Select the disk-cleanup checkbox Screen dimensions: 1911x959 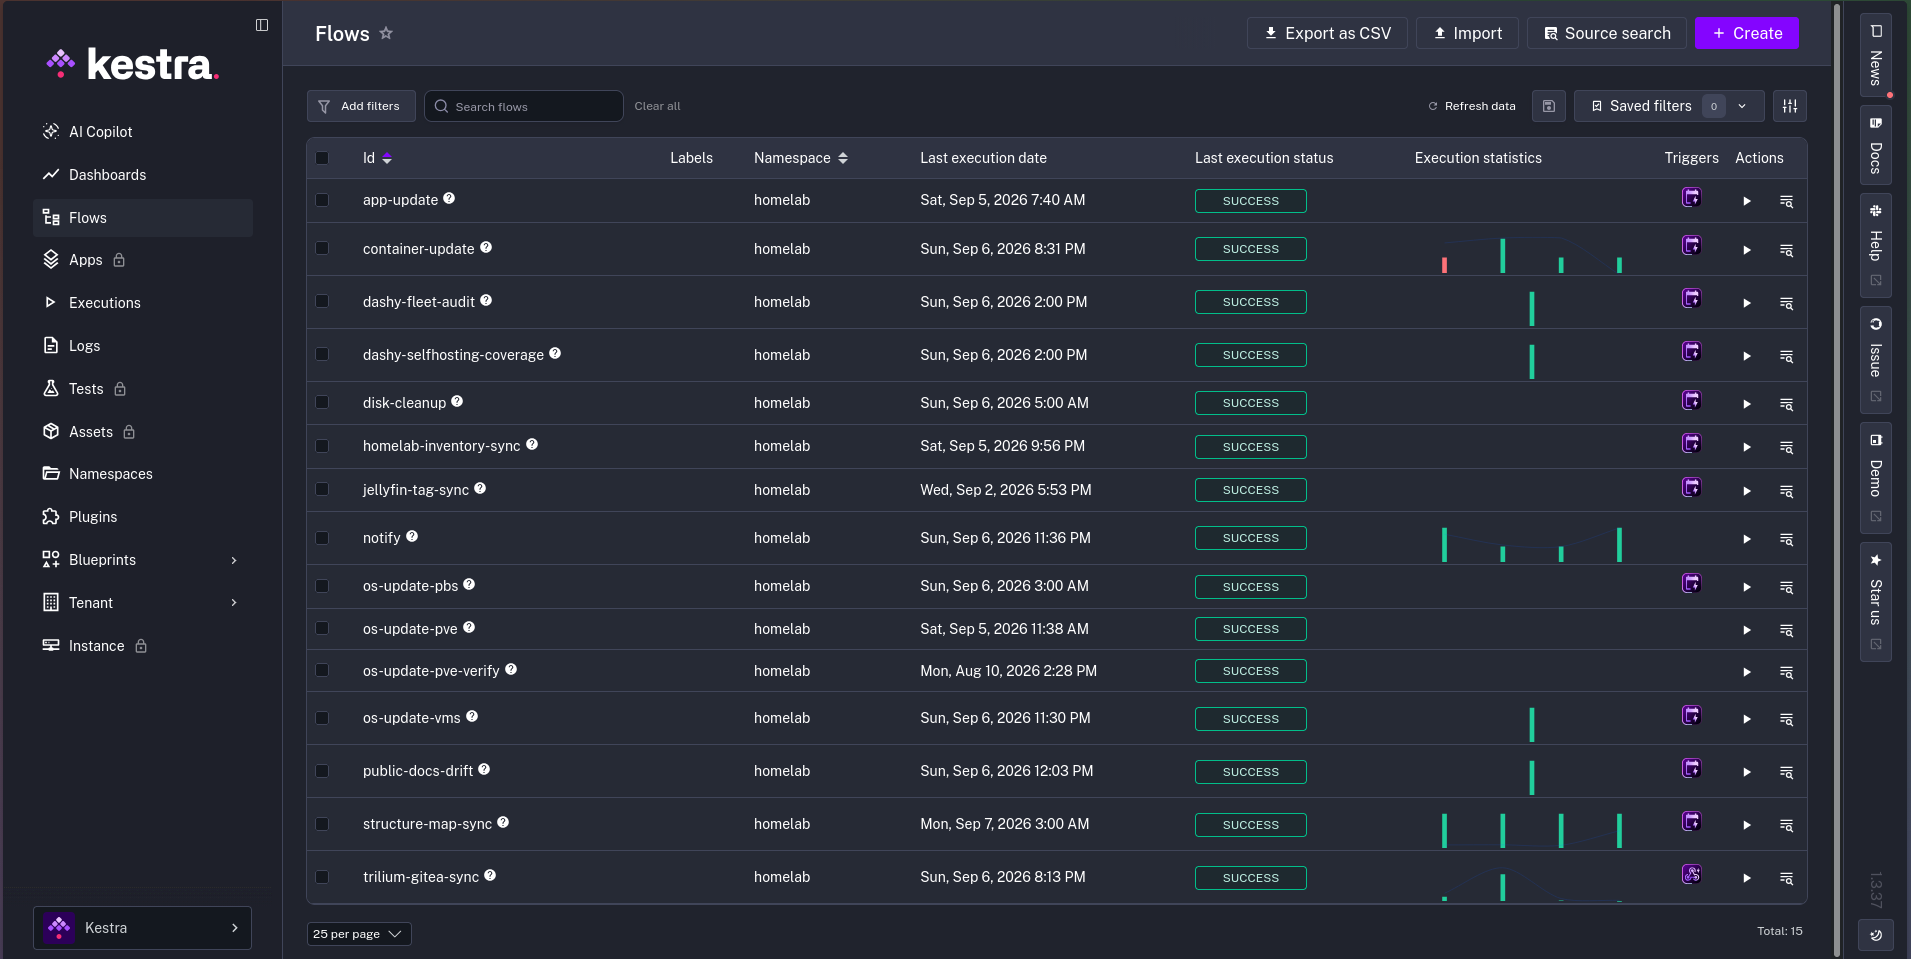322,402
